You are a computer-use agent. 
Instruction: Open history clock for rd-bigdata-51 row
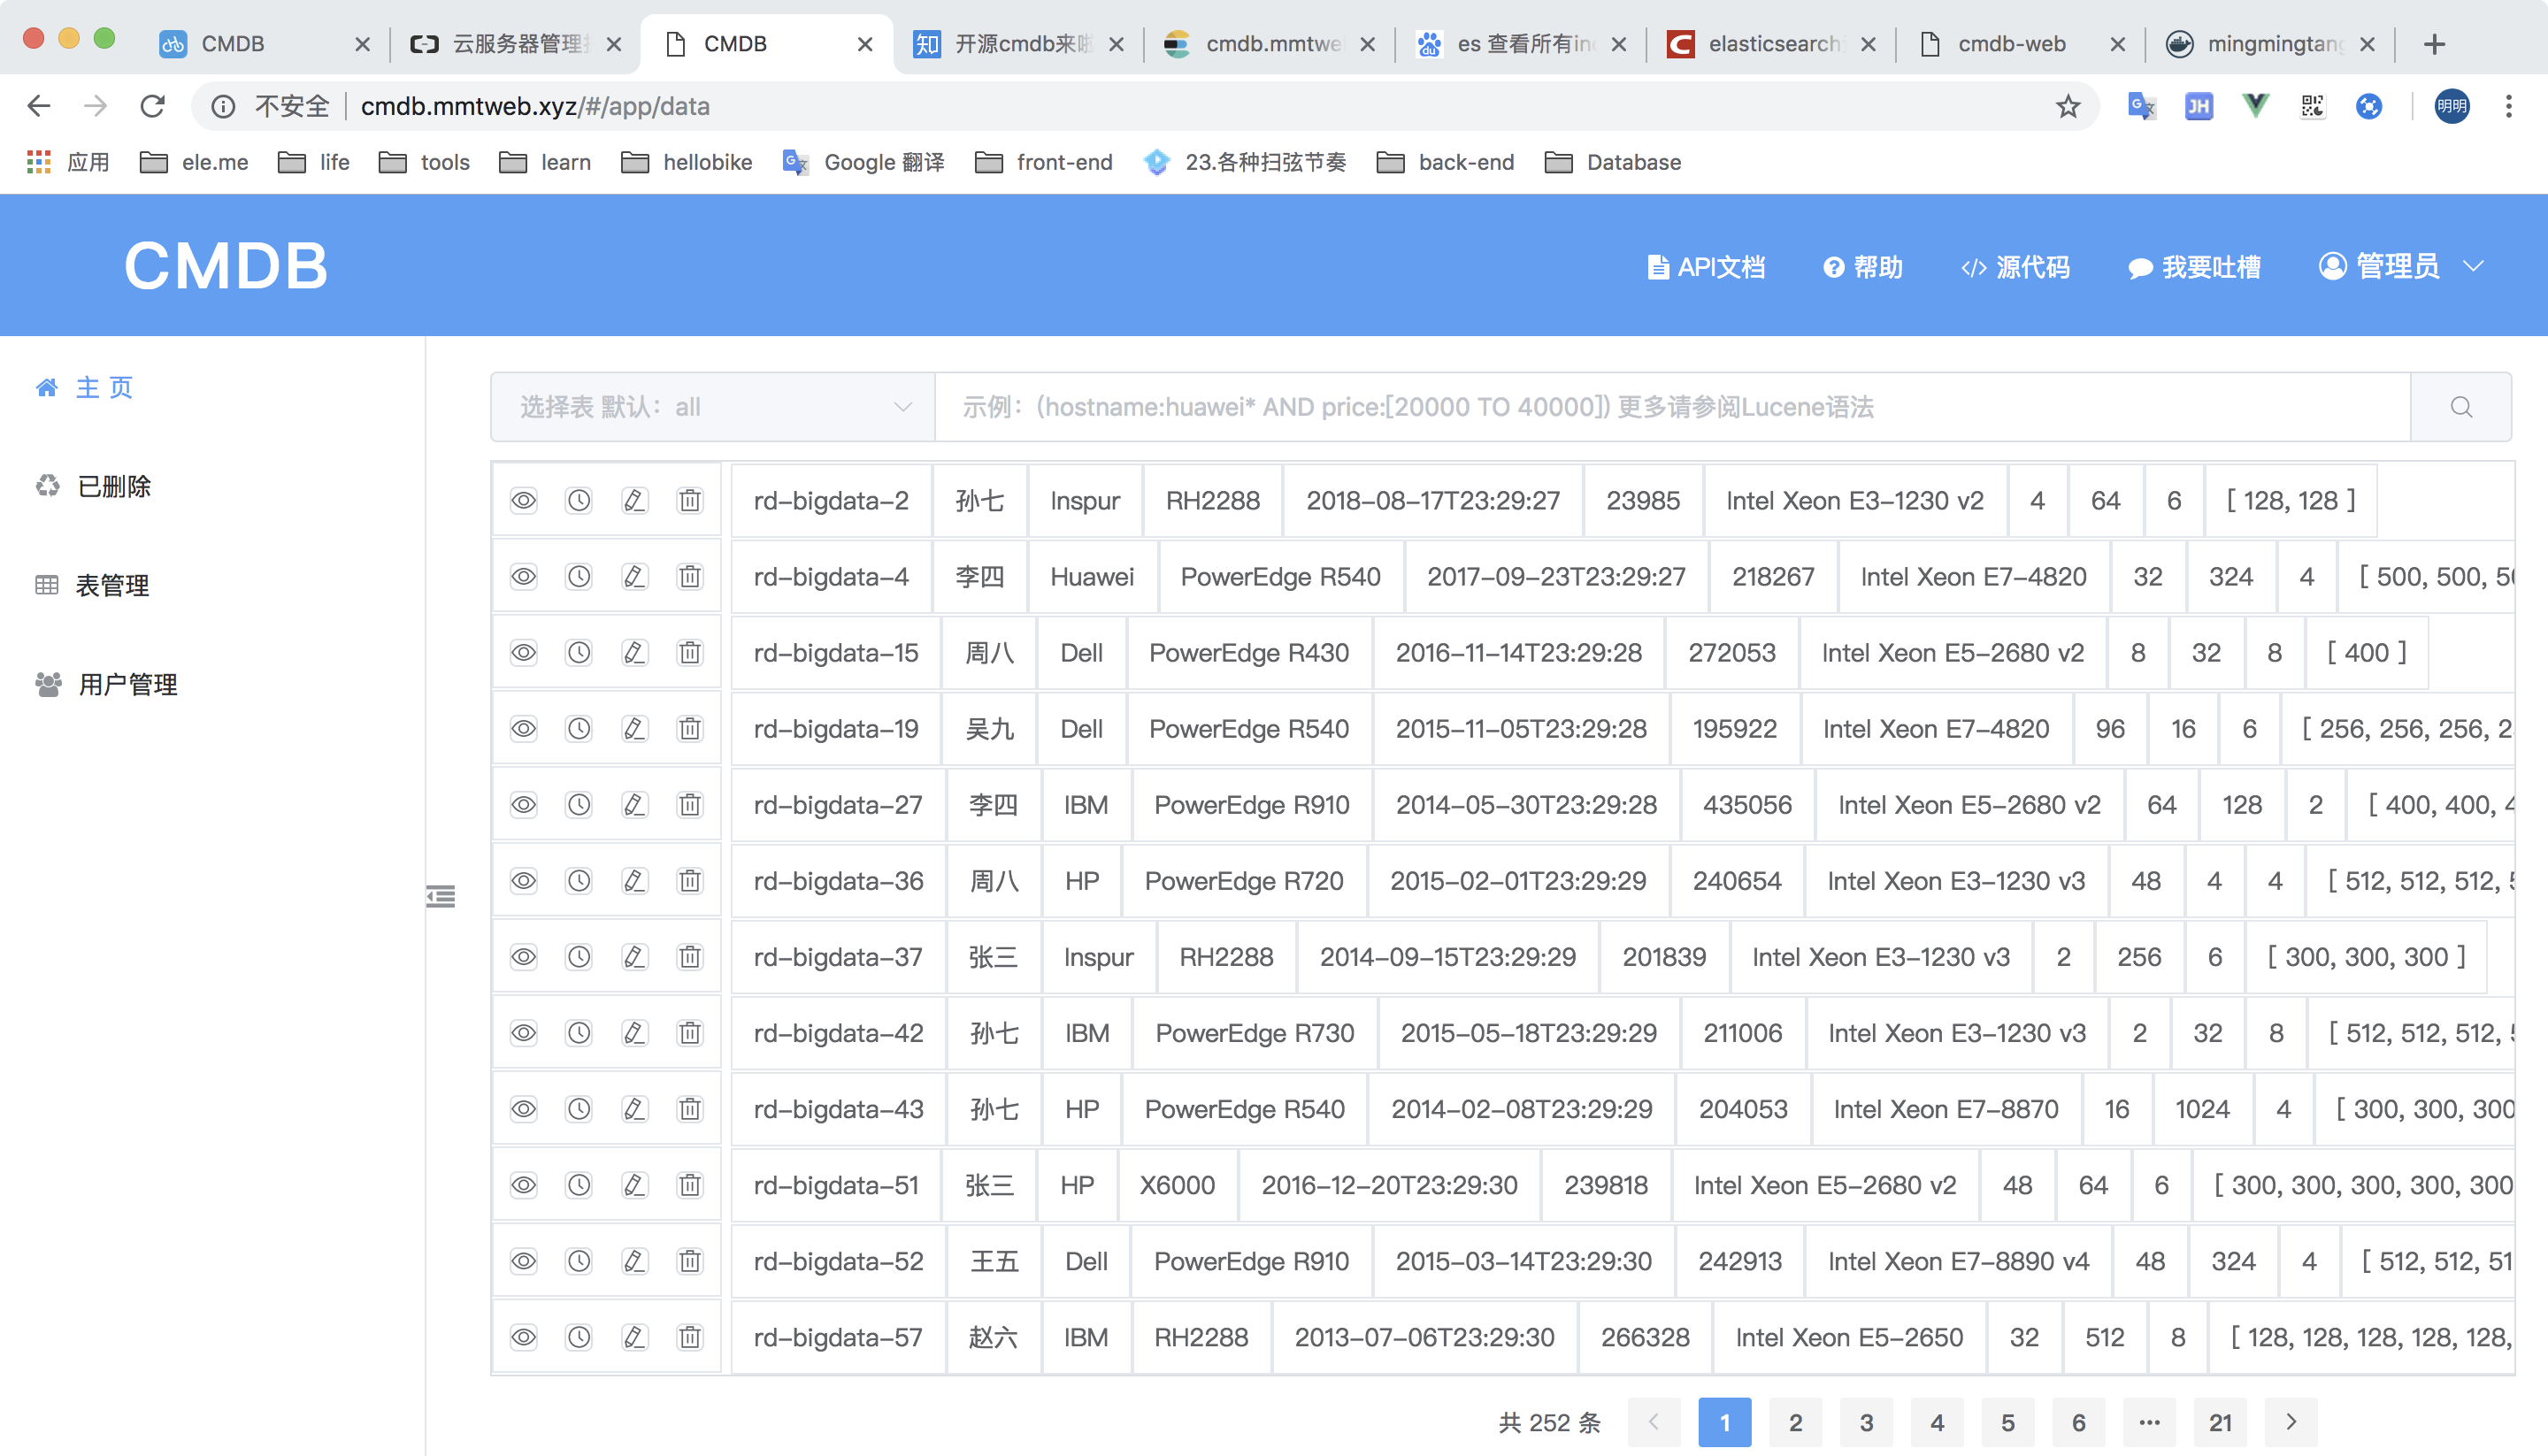pos(579,1185)
